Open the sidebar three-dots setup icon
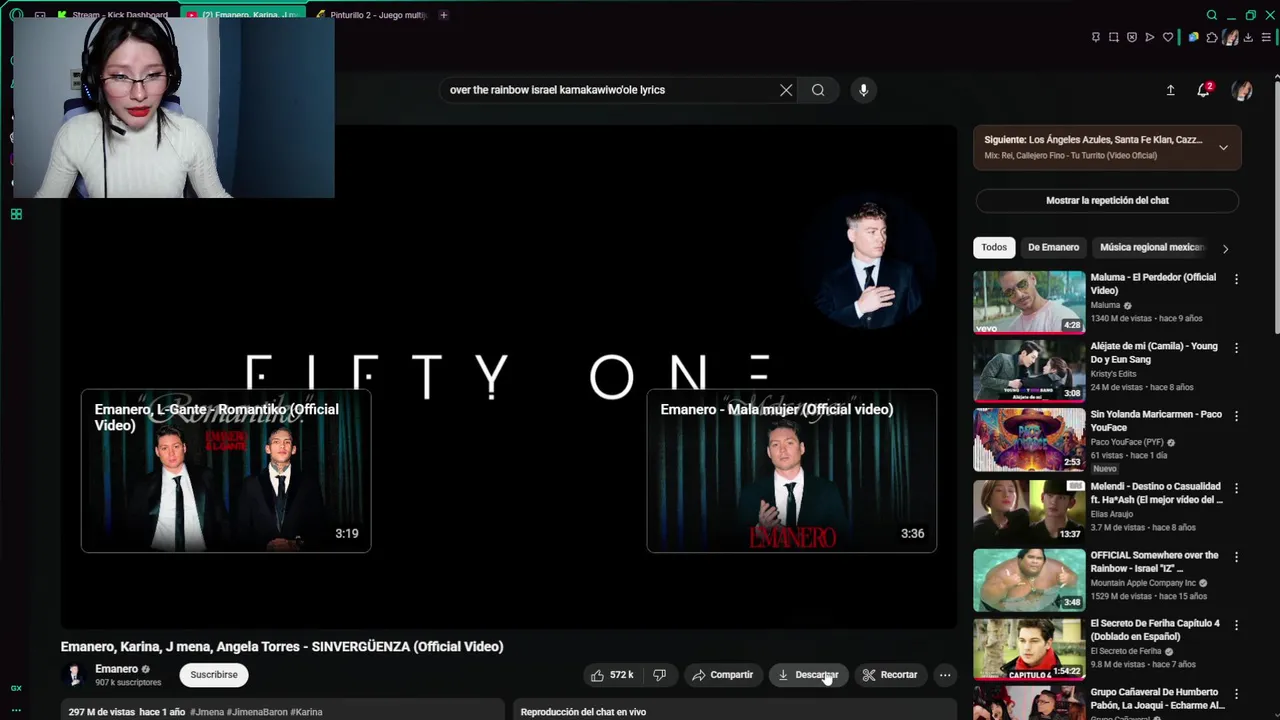1280x720 pixels. click(x=16, y=710)
